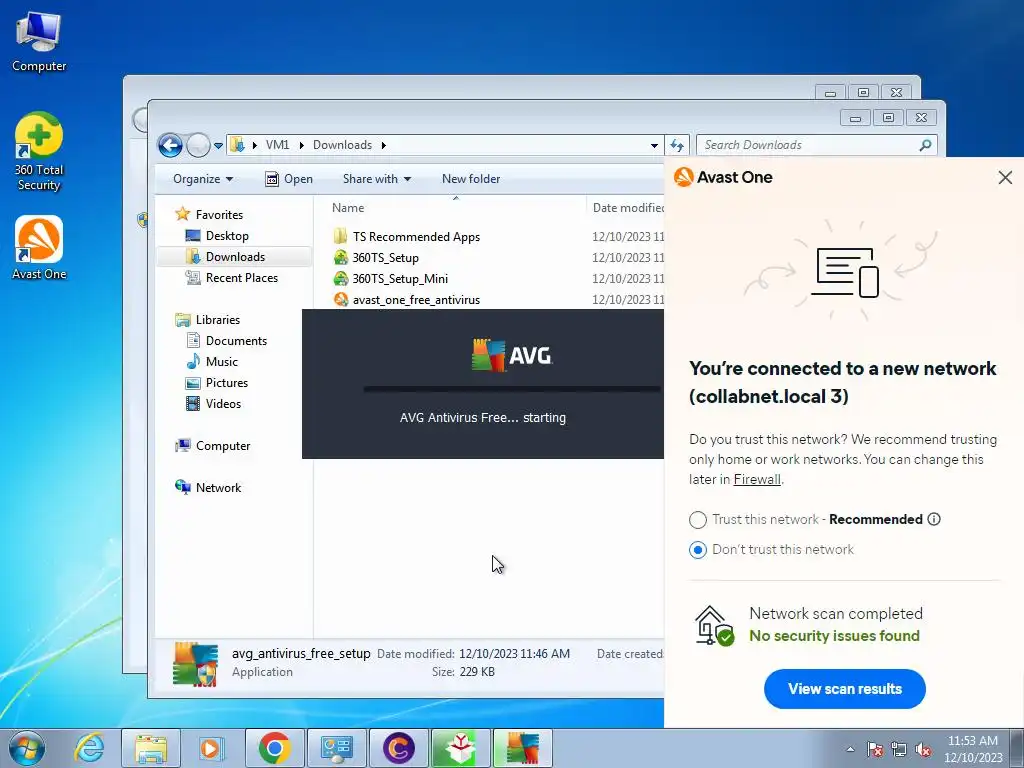Click New folder in toolbar
The image size is (1024, 768).
[471, 179]
